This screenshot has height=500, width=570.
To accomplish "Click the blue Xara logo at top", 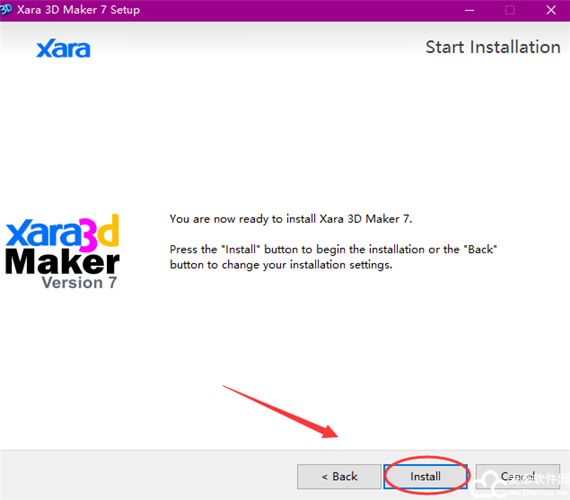I will point(63,49).
